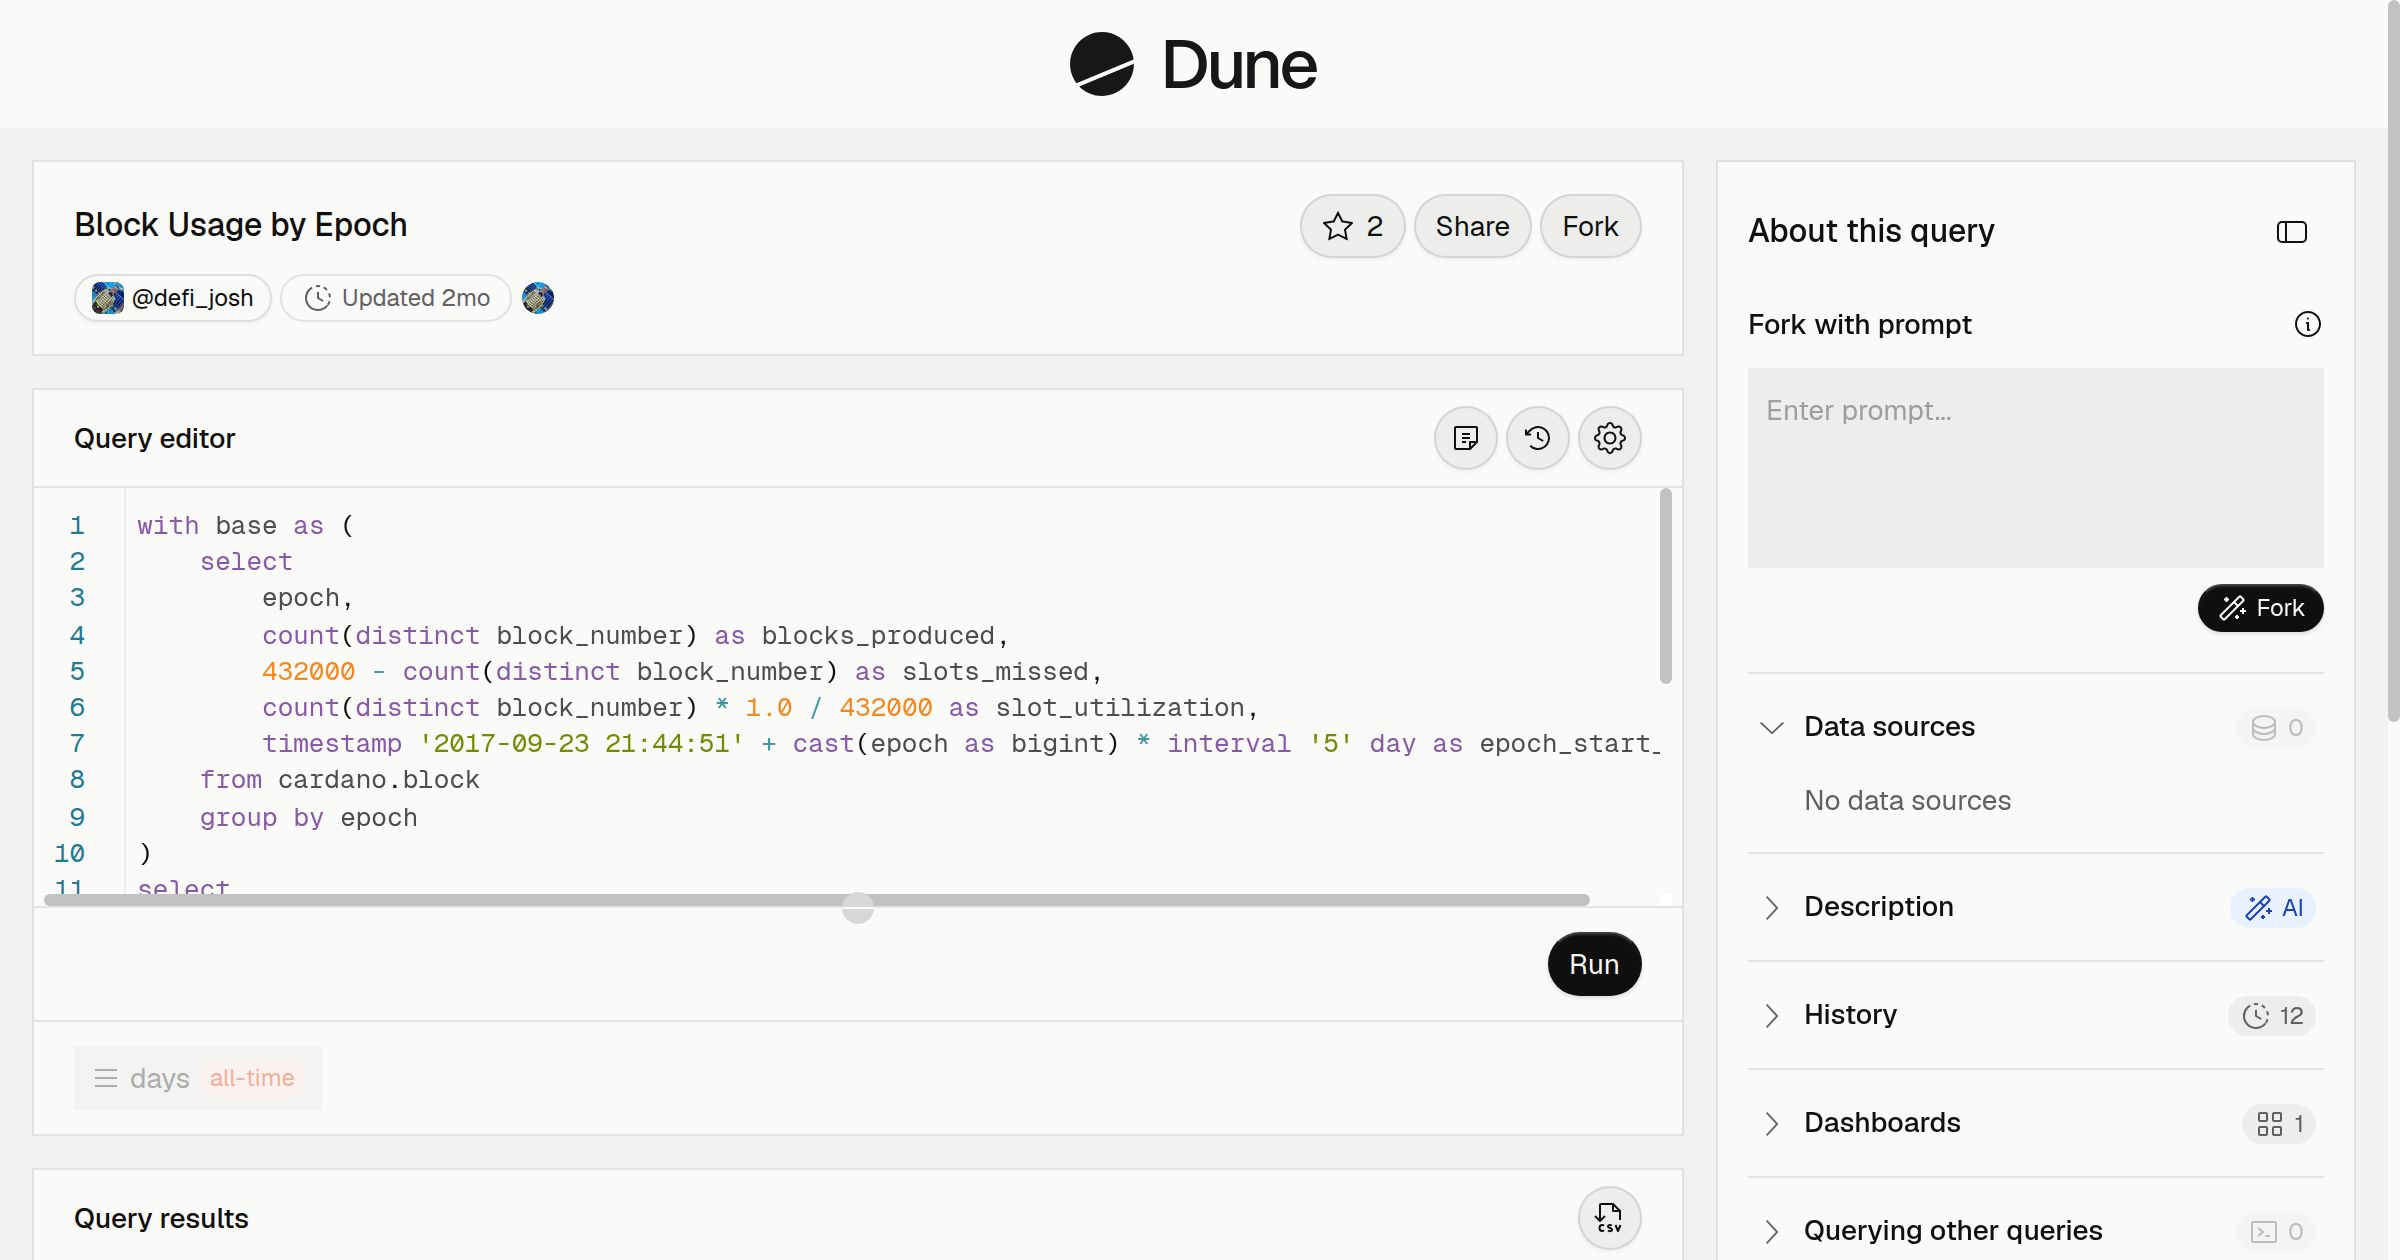This screenshot has height=1260, width=2400.
Task: Expand the Dashboards section
Action: (x=1772, y=1123)
